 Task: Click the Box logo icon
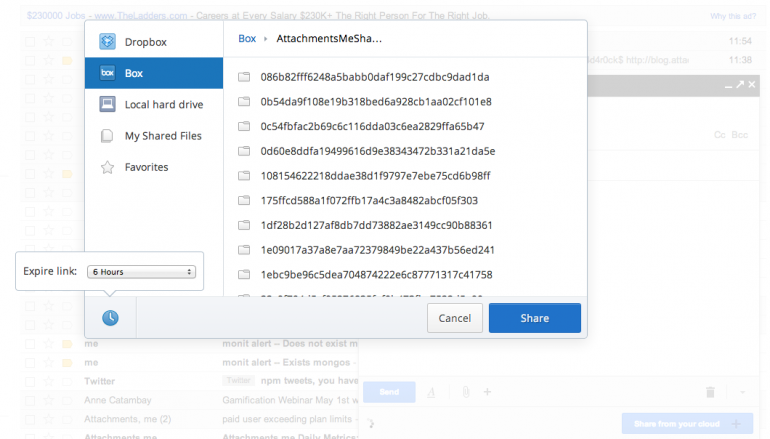tap(106, 73)
